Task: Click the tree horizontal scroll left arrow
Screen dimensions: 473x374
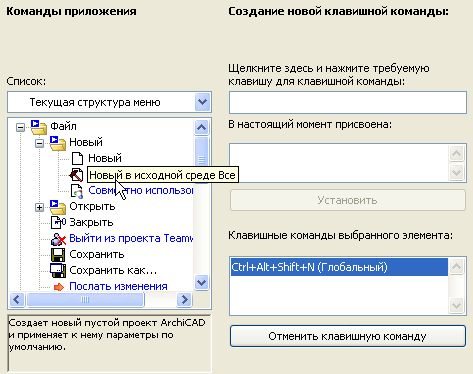Action: 17,299
